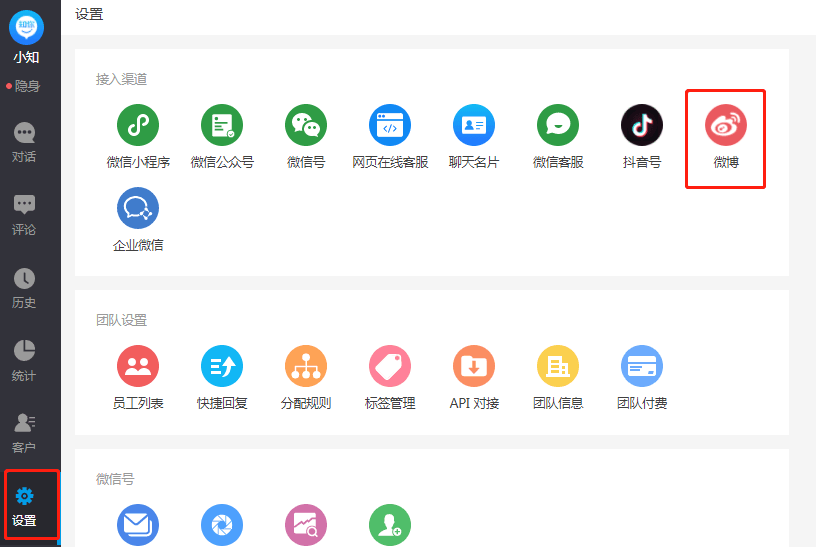The height and width of the screenshot is (547, 816).
Task: Select the 微信号 access channel
Action: pyautogui.click(x=306, y=125)
